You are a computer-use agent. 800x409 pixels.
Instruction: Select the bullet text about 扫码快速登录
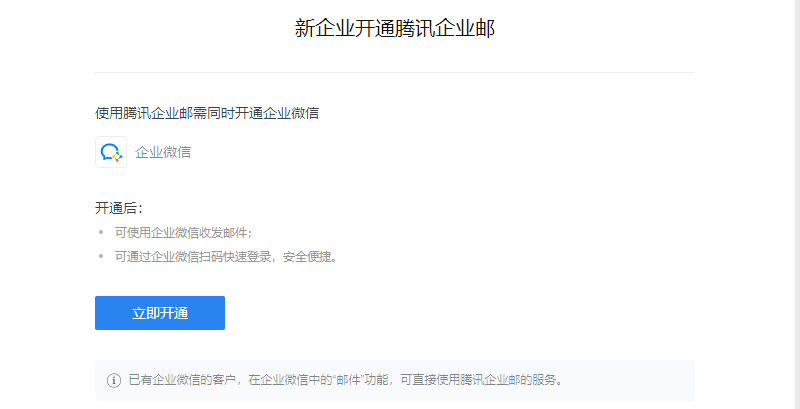point(227,257)
